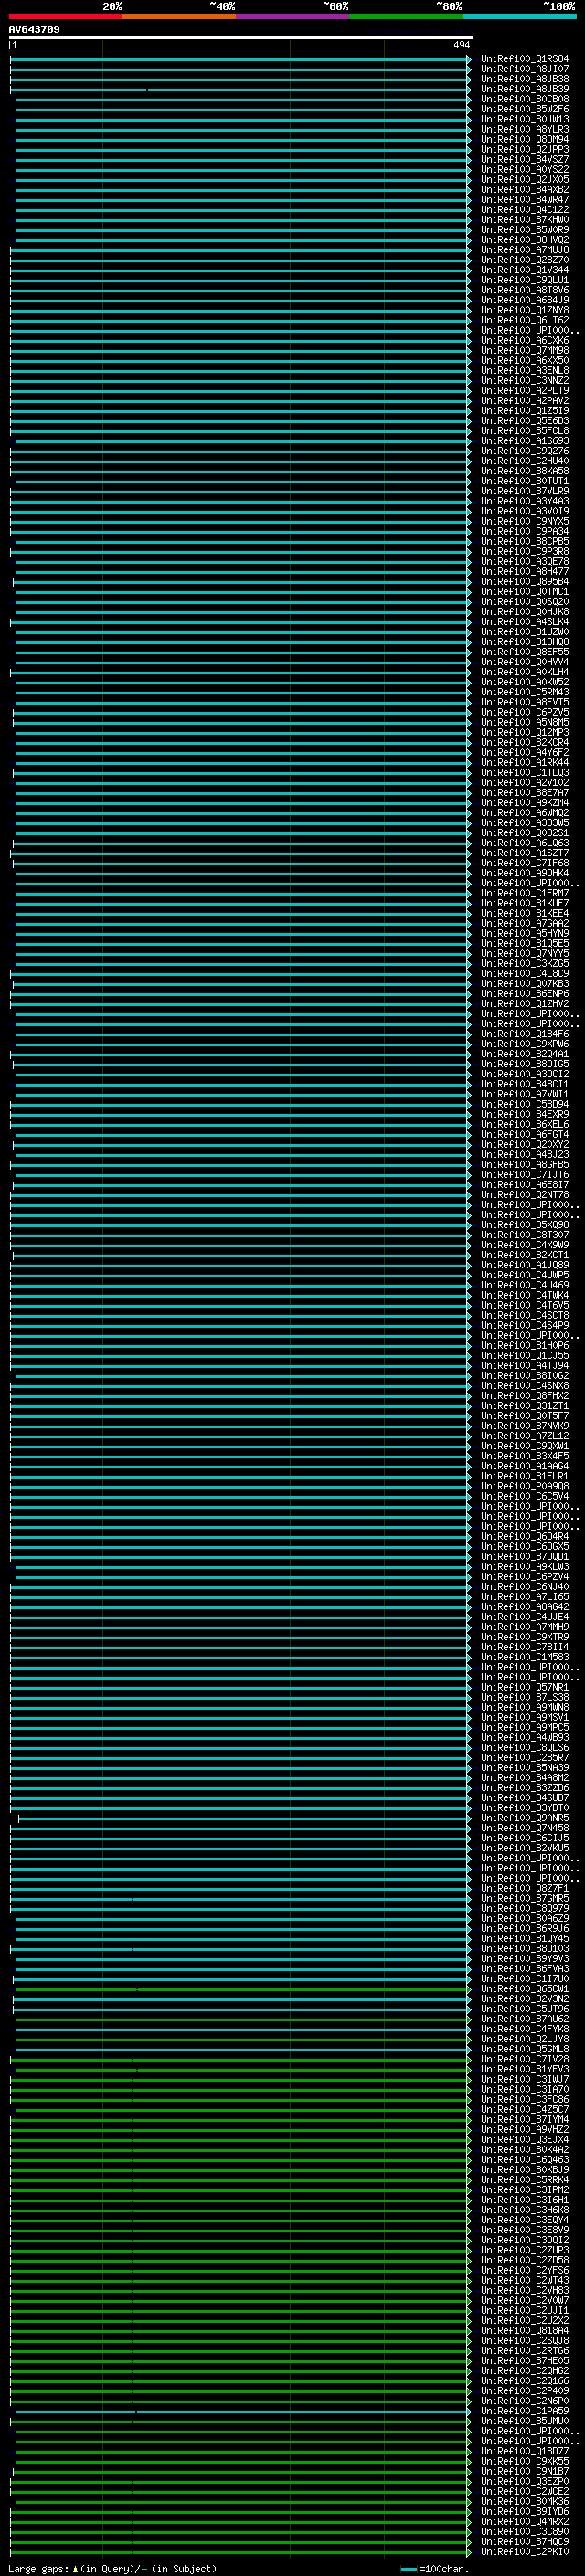This screenshot has width=585, height=2576.
Task: Select hit label UniRef100_C4U469
Action: [524, 1285]
